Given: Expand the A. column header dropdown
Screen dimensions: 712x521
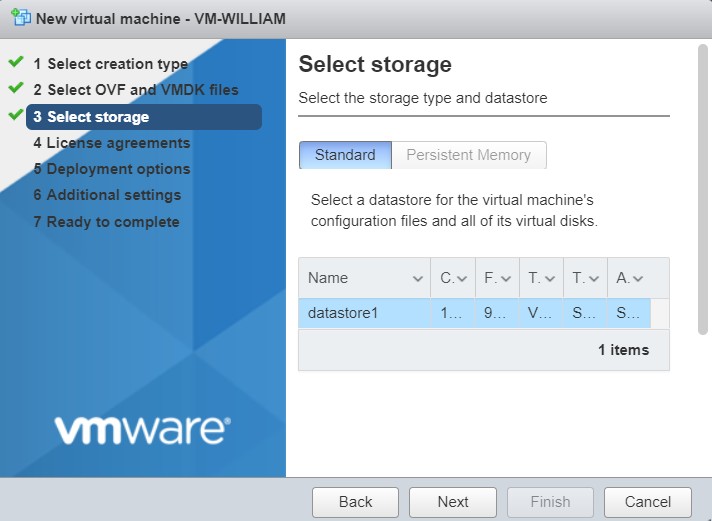Looking at the screenshot, I should point(638,278).
